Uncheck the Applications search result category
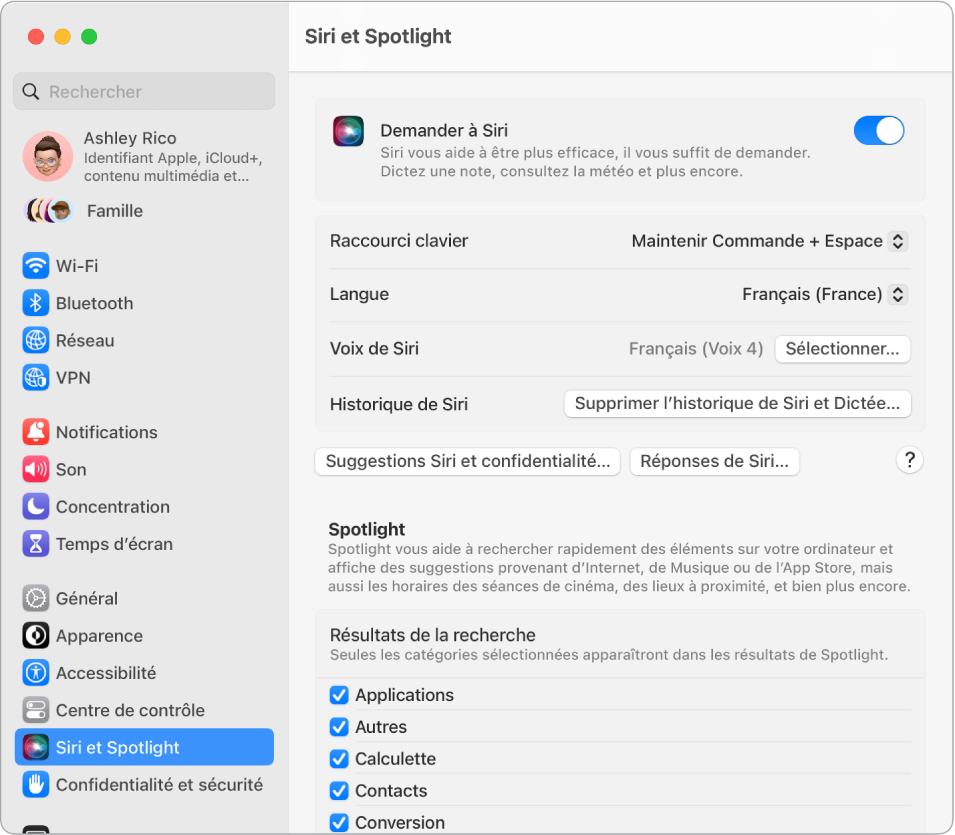Image resolution: width=955 pixels, height=835 pixels. 339,695
